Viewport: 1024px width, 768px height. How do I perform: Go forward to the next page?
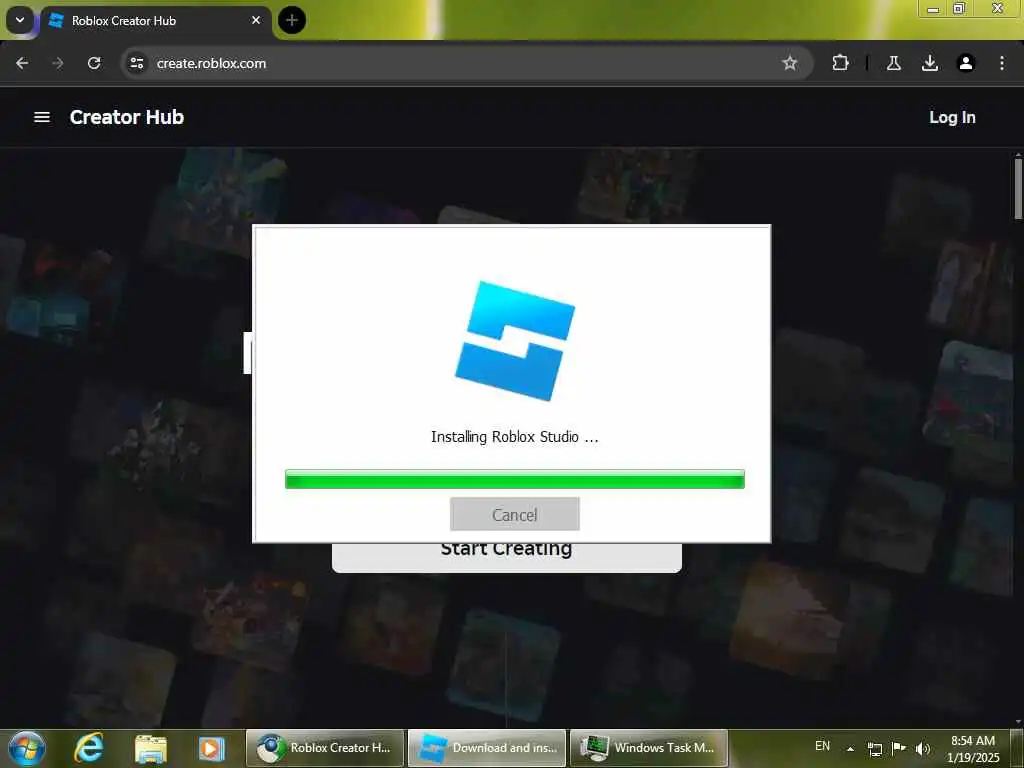(x=58, y=63)
